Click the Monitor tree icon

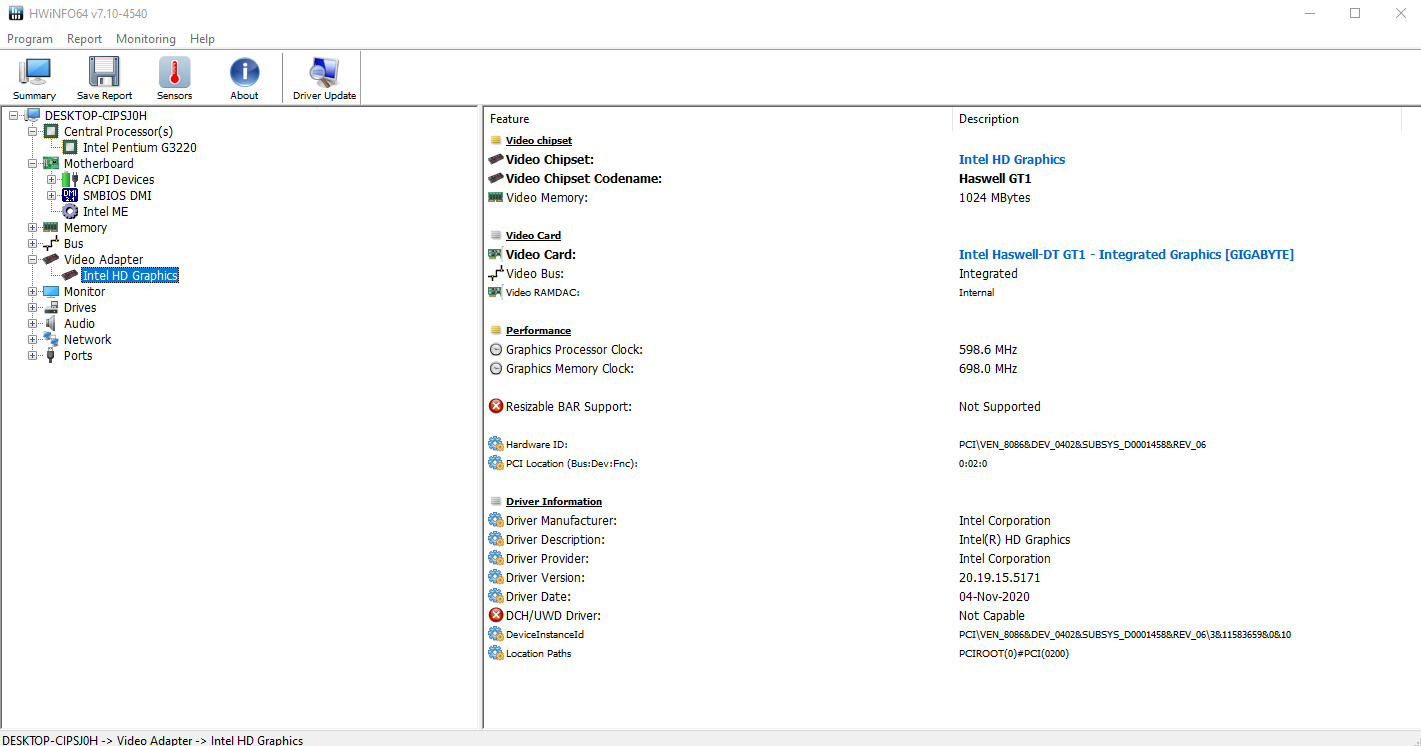[51, 291]
